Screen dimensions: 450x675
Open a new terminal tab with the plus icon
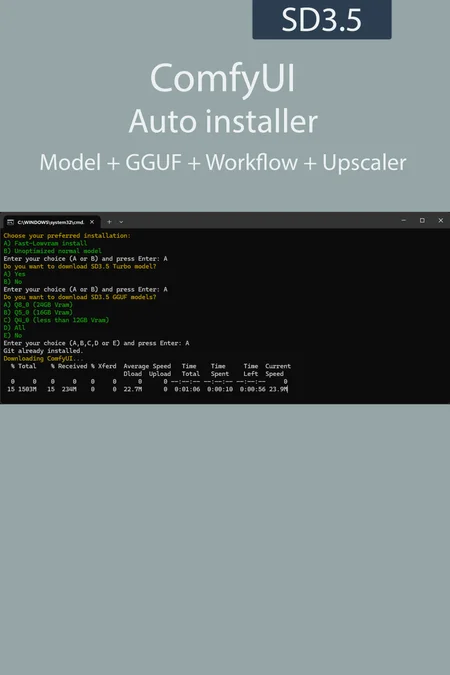[x=109, y=222]
